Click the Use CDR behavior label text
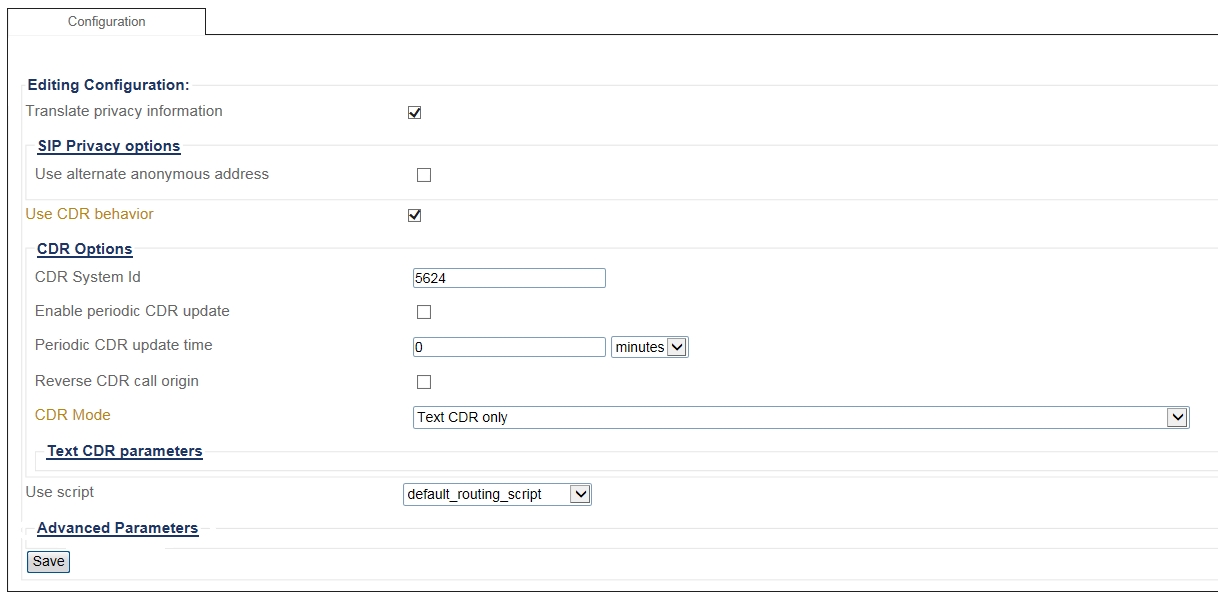Viewport: 1218px width, 611px height. pos(89,214)
